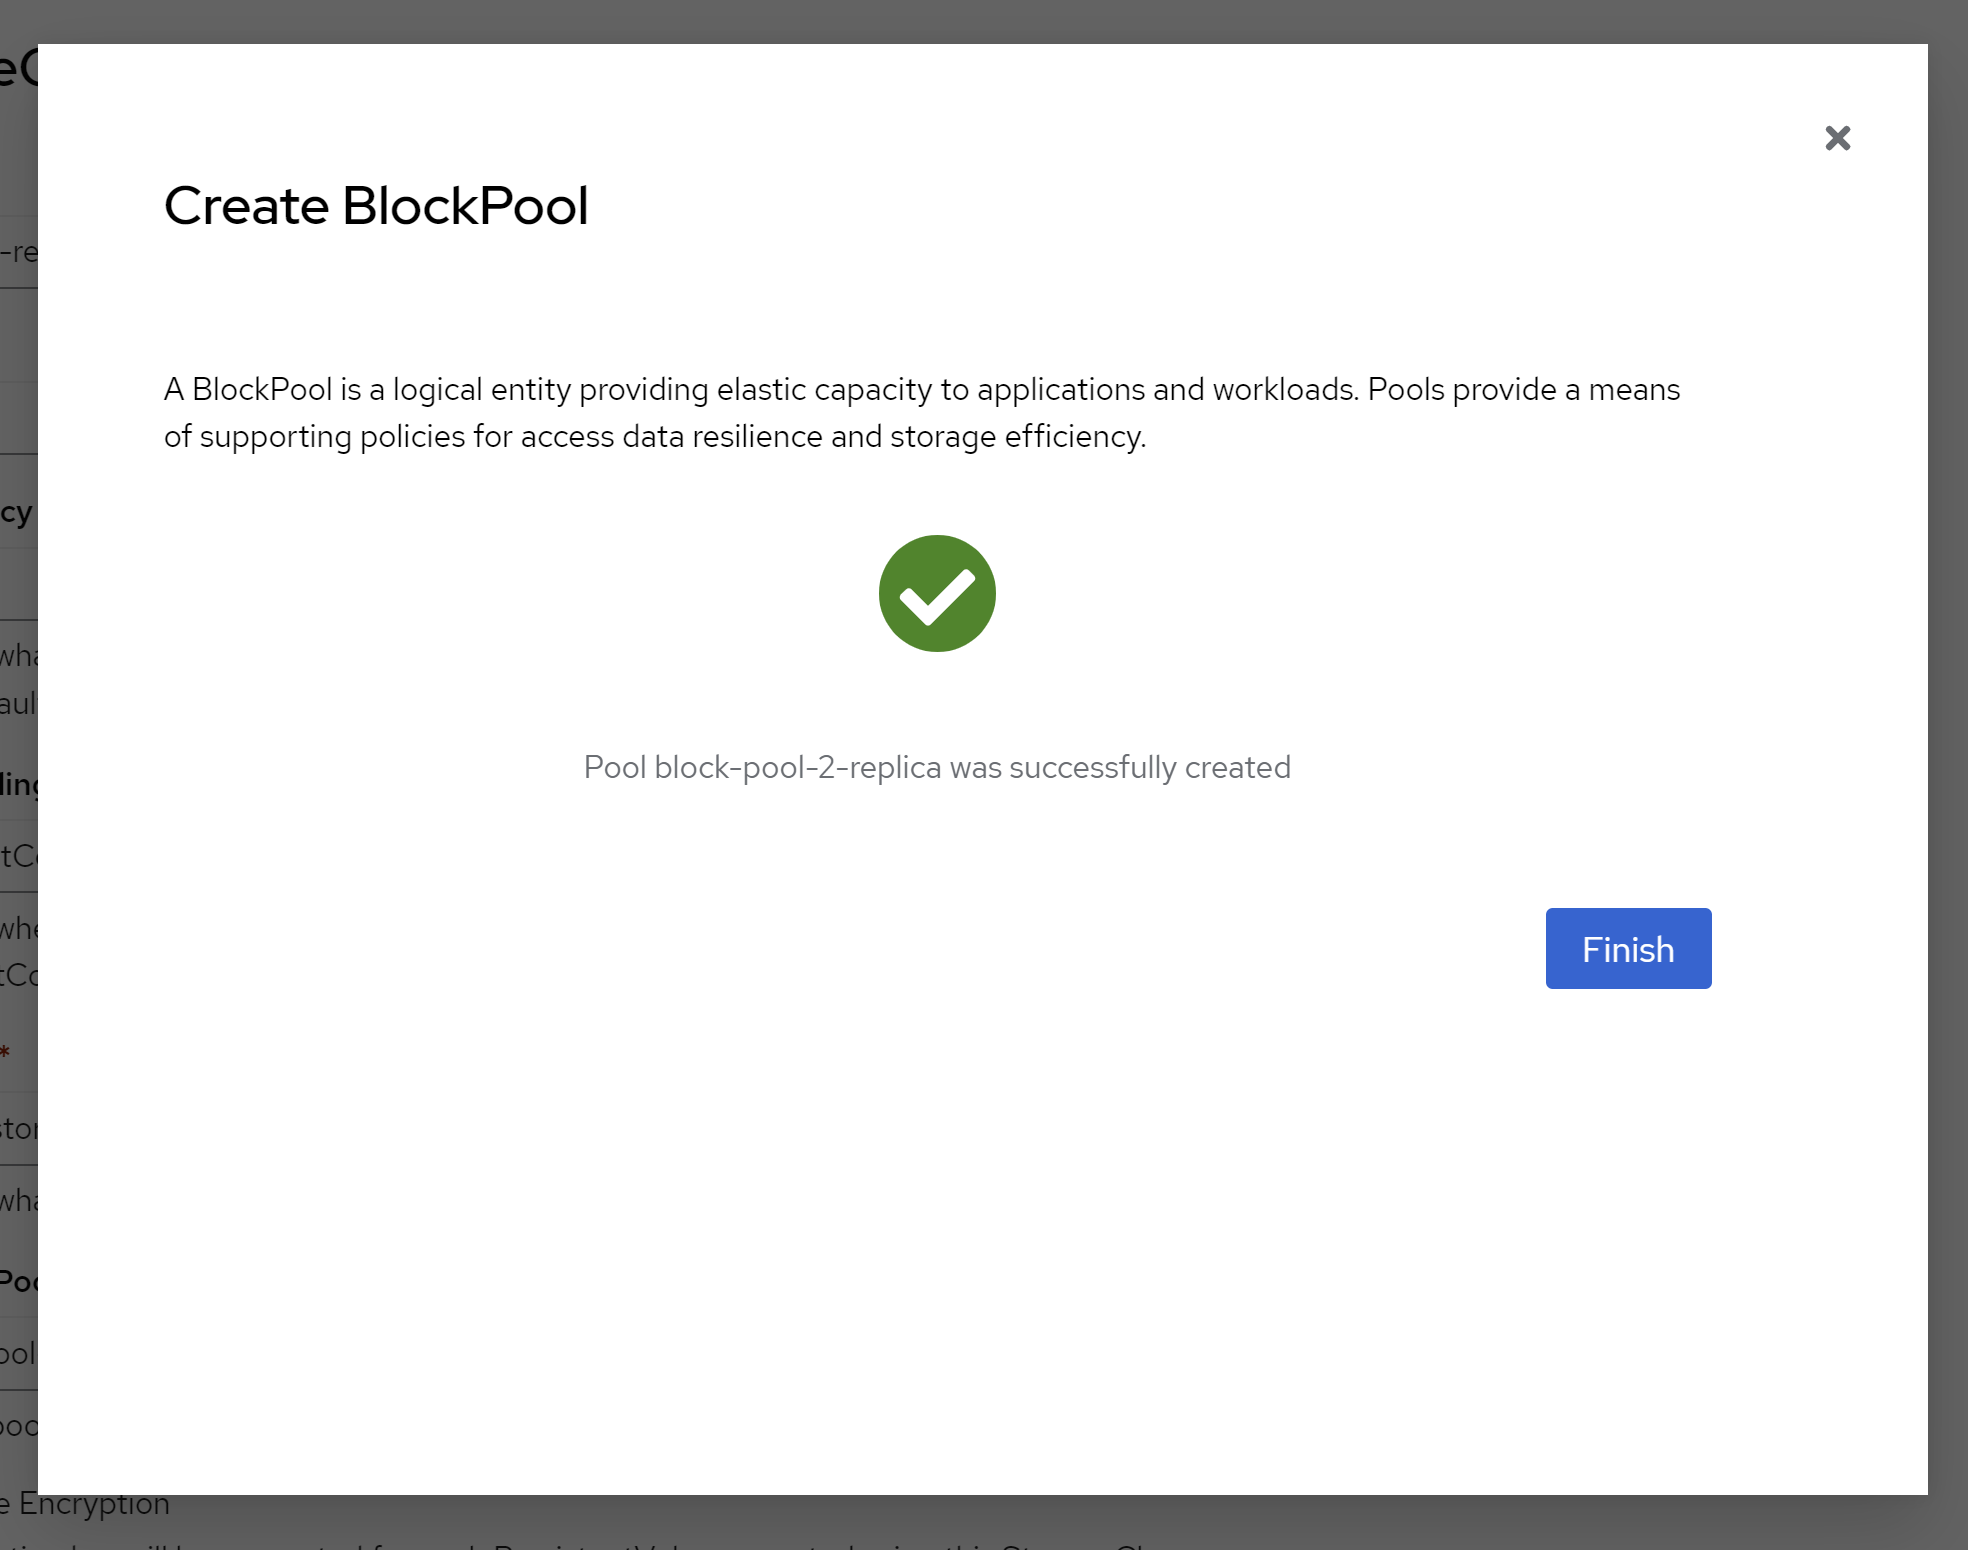Click empty white area below the Finish button
Image resolution: width=1968 pixels, height=1550 pixels.
coord(1627,1200)
